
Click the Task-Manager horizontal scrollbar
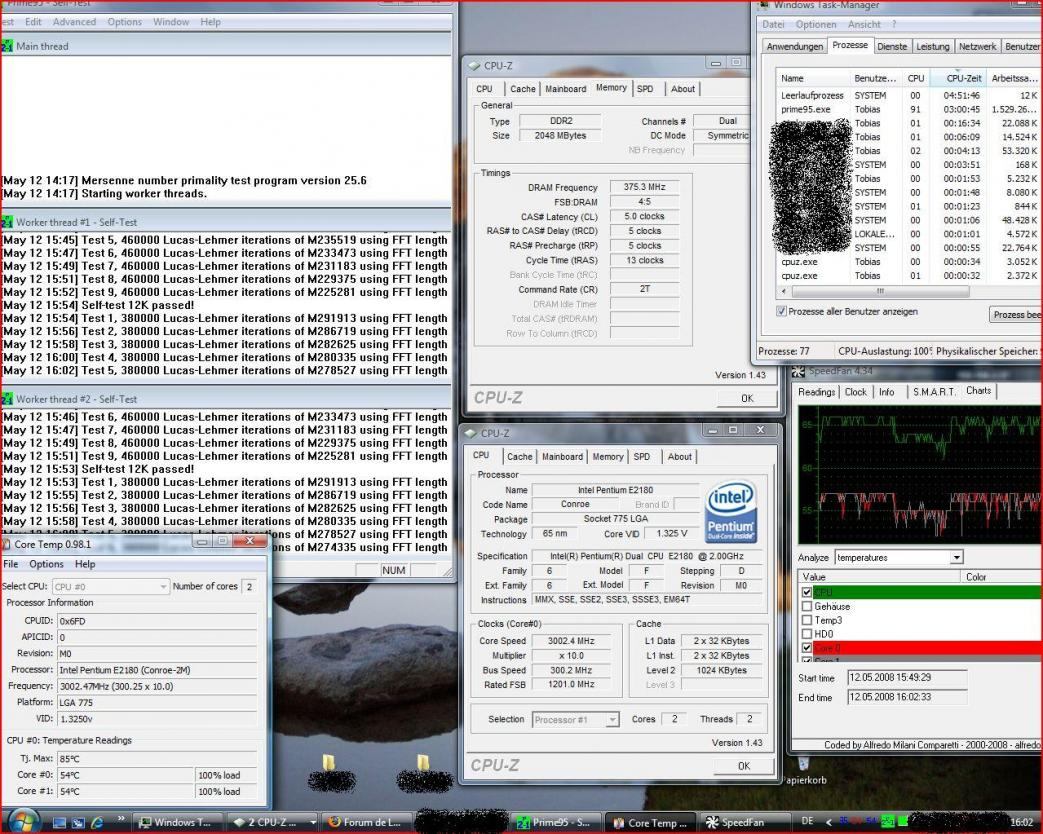coord(879,291)
